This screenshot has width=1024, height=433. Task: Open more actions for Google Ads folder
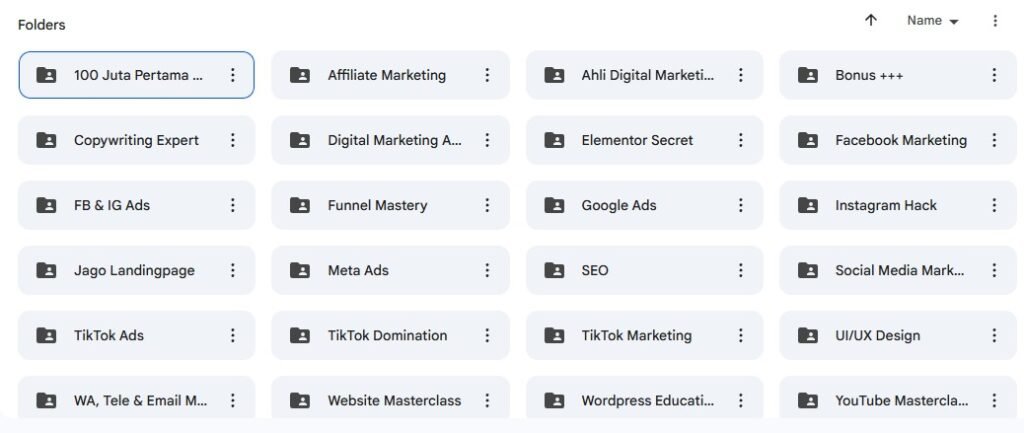pos(741,205)
